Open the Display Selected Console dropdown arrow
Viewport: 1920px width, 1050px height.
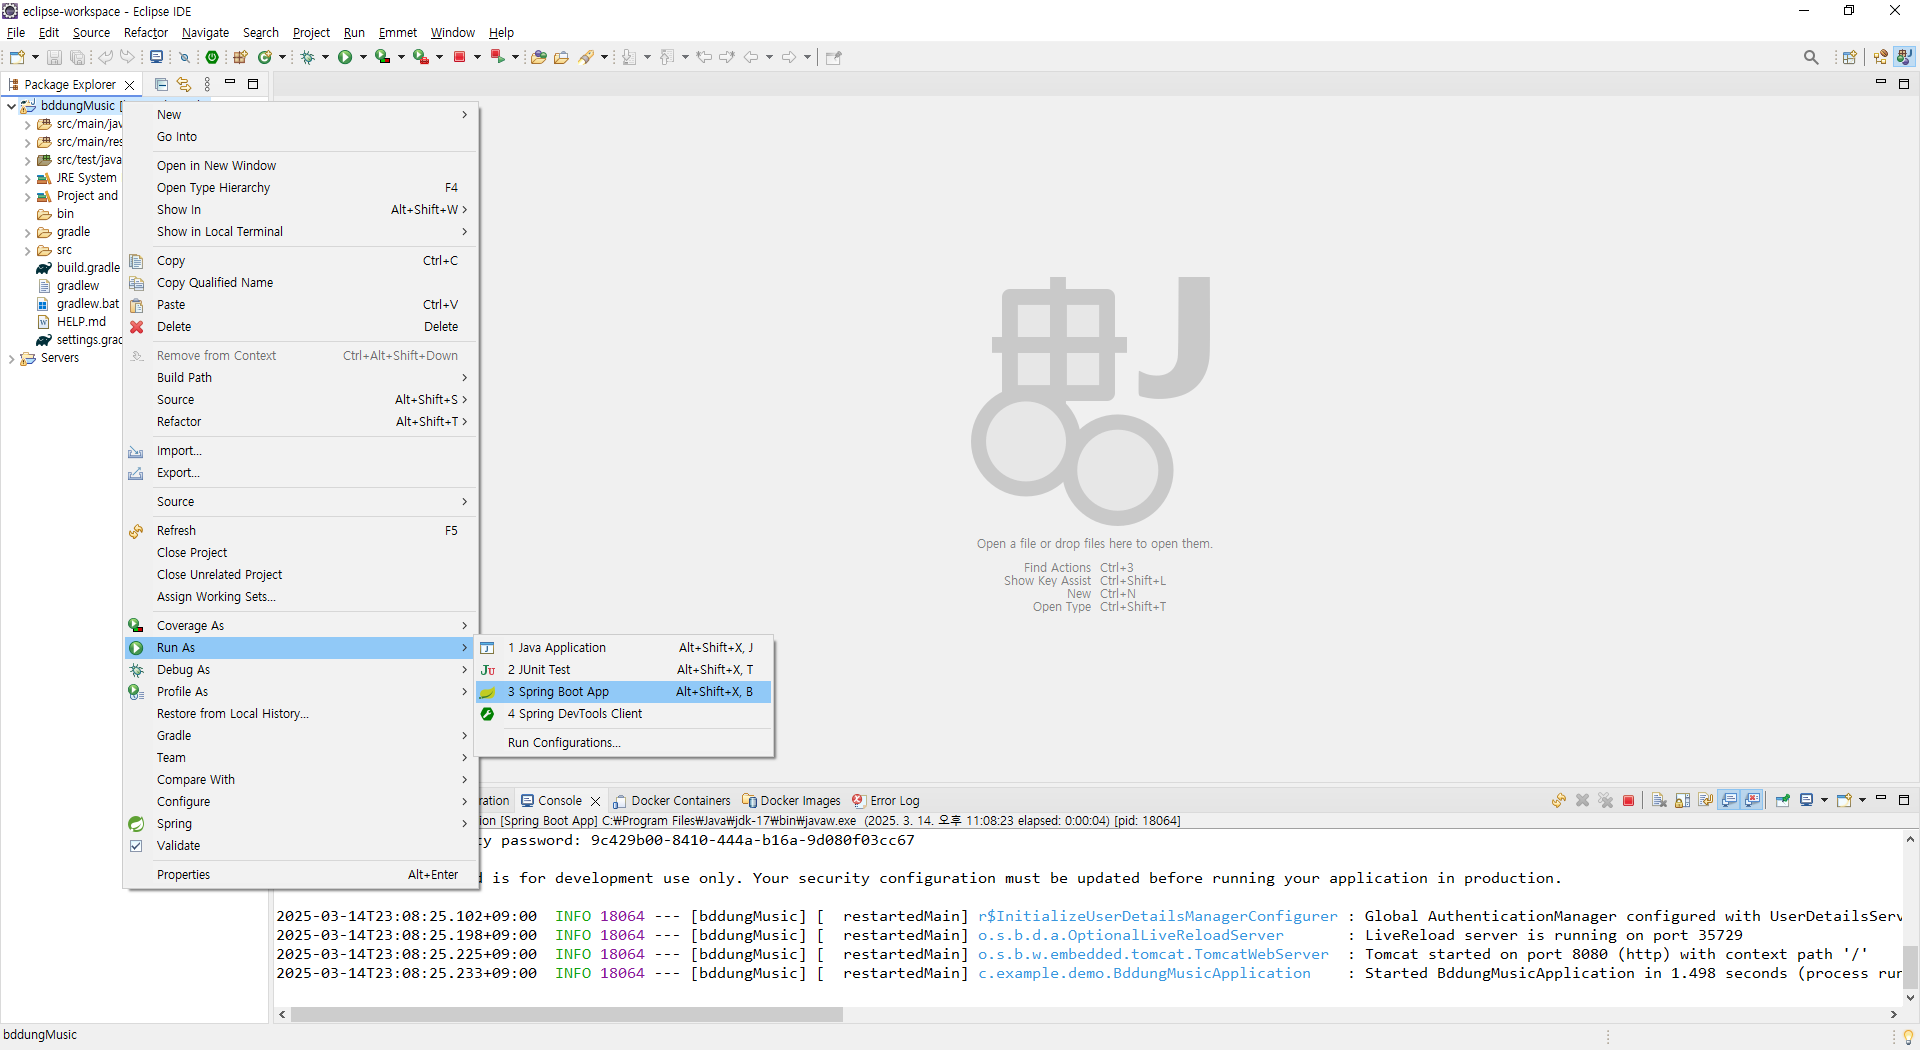click(1825, 800)
